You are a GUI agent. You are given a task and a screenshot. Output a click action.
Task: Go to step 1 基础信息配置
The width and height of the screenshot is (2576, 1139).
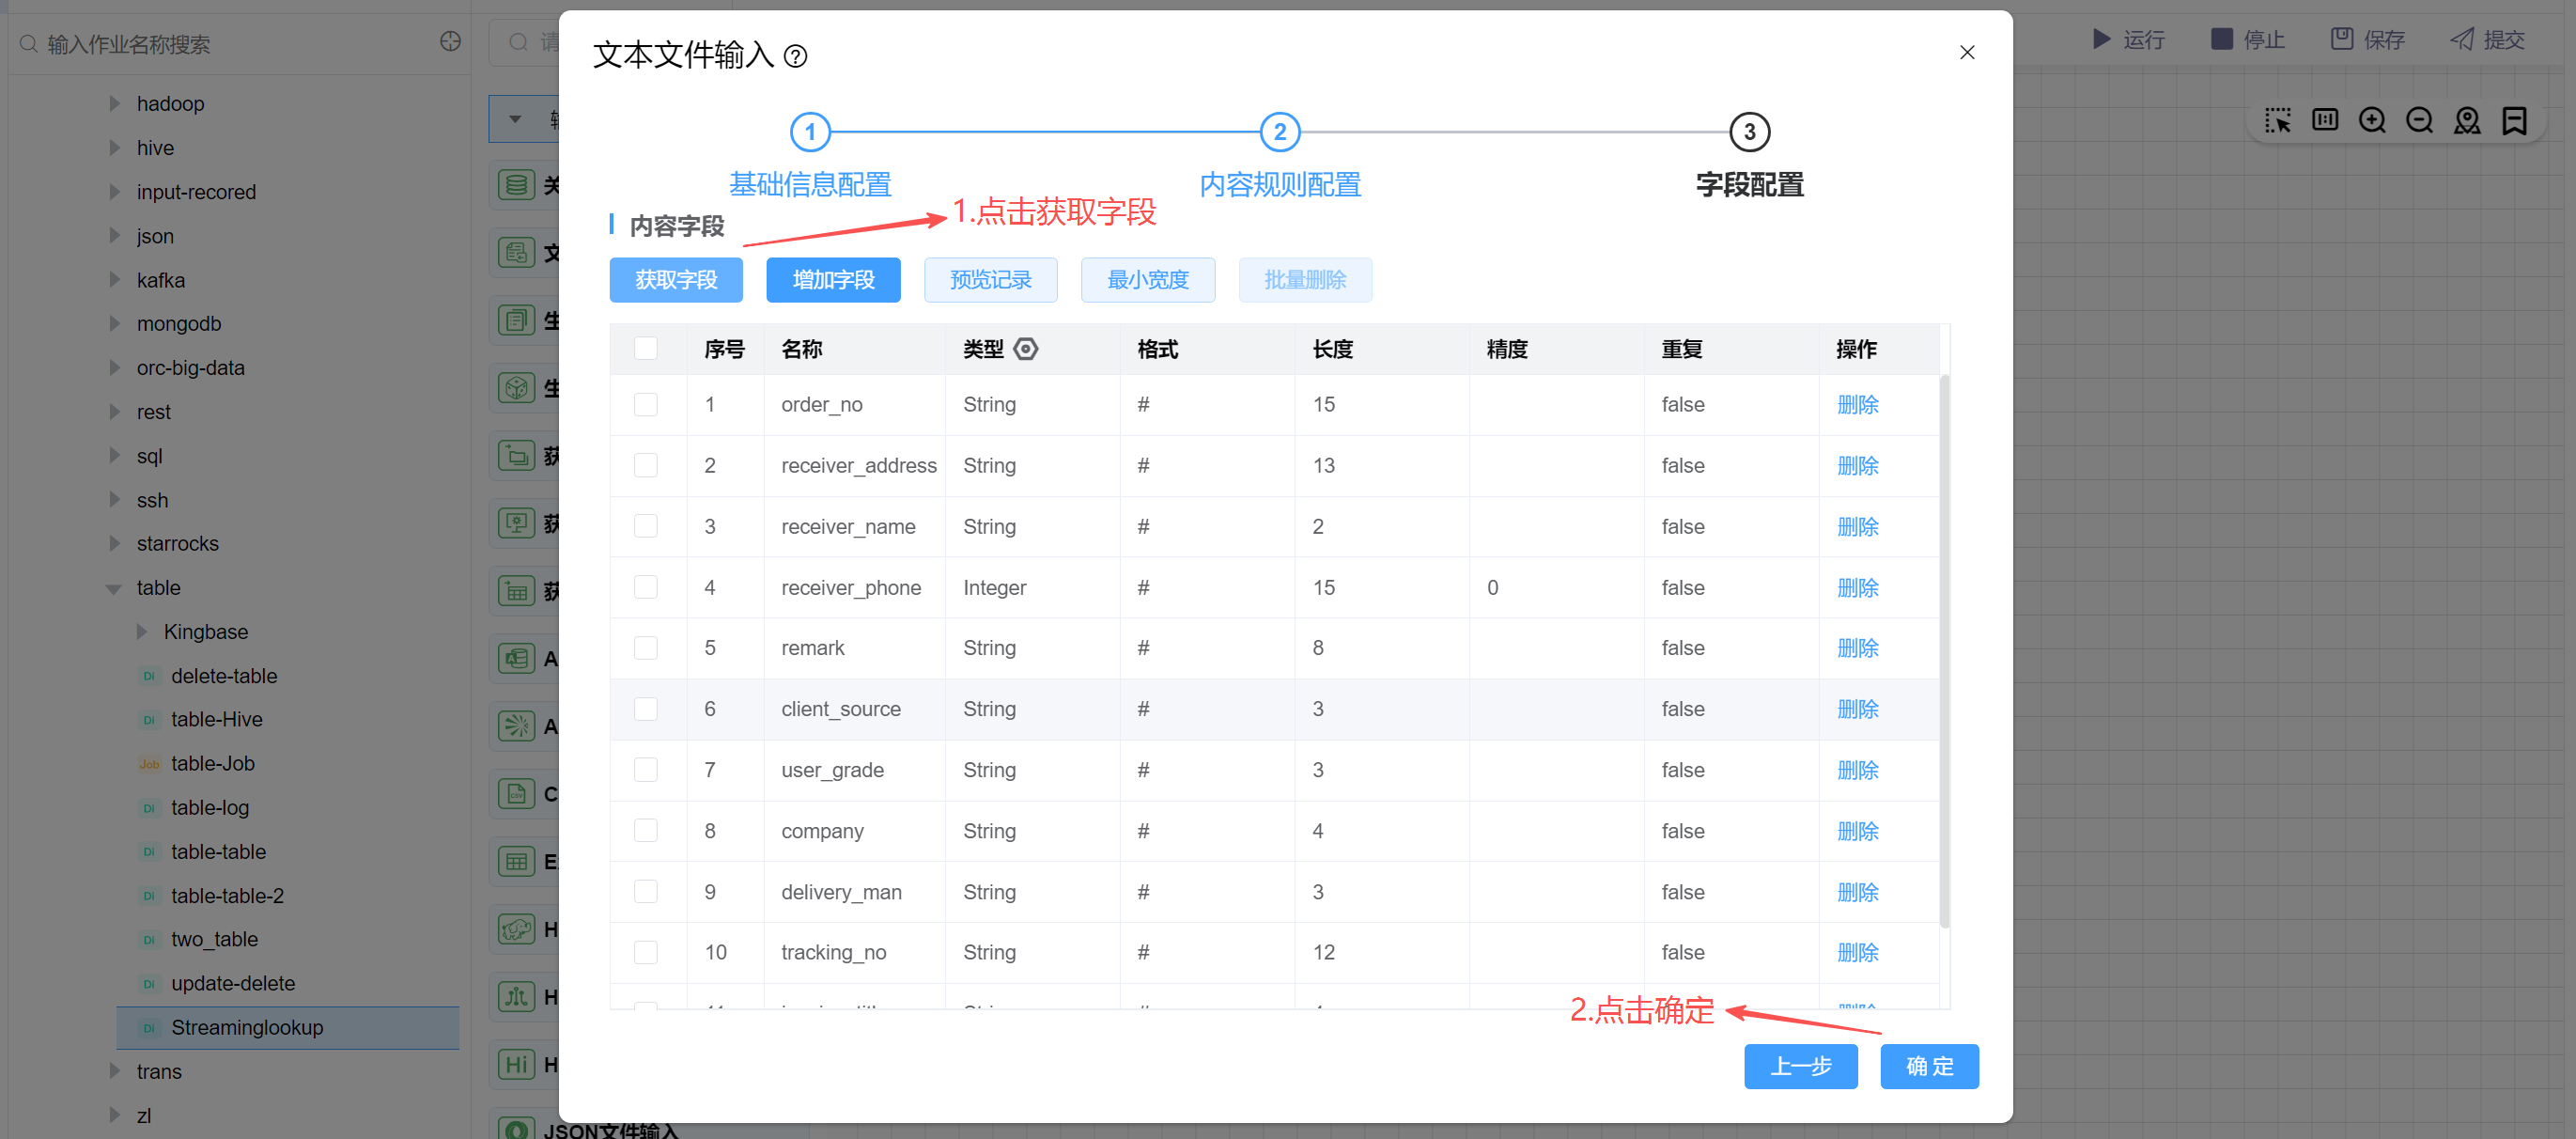click(x=810, y=132)
